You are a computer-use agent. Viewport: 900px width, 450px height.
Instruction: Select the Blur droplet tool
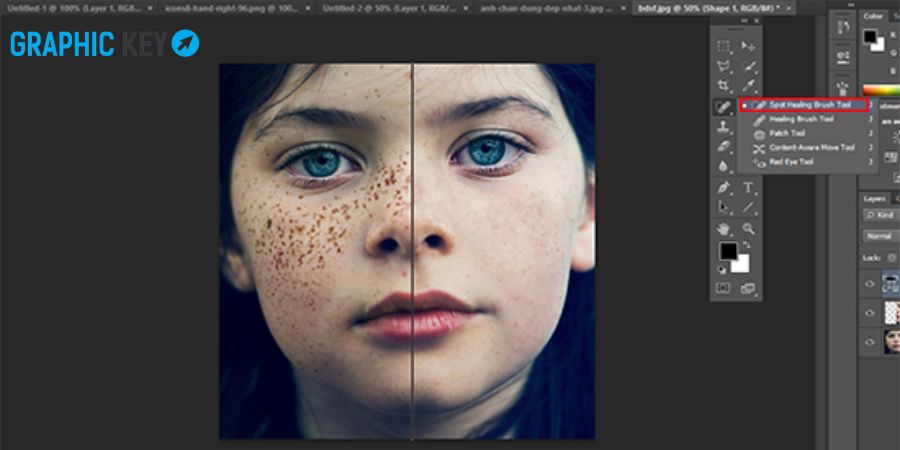tap(723, 166)
